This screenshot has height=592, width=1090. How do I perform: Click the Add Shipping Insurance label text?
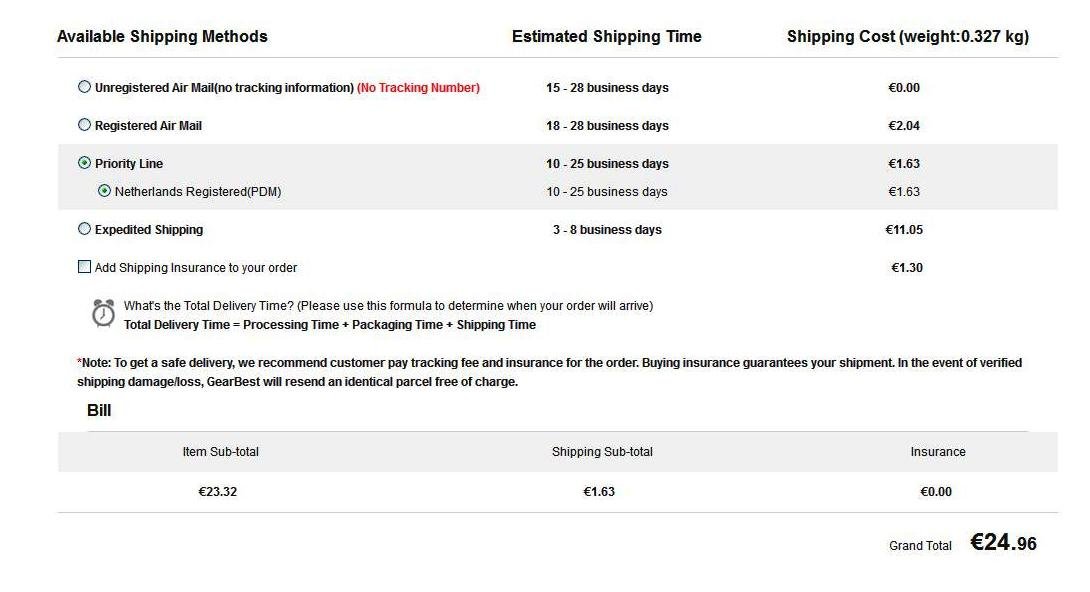[x=196, y=268]
